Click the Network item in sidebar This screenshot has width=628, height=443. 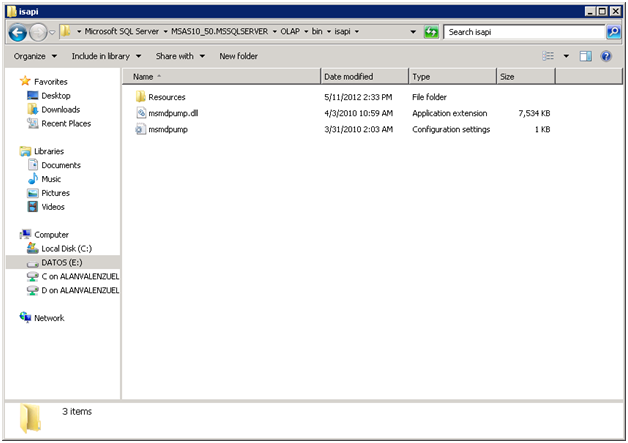click(x=49, y=318)
